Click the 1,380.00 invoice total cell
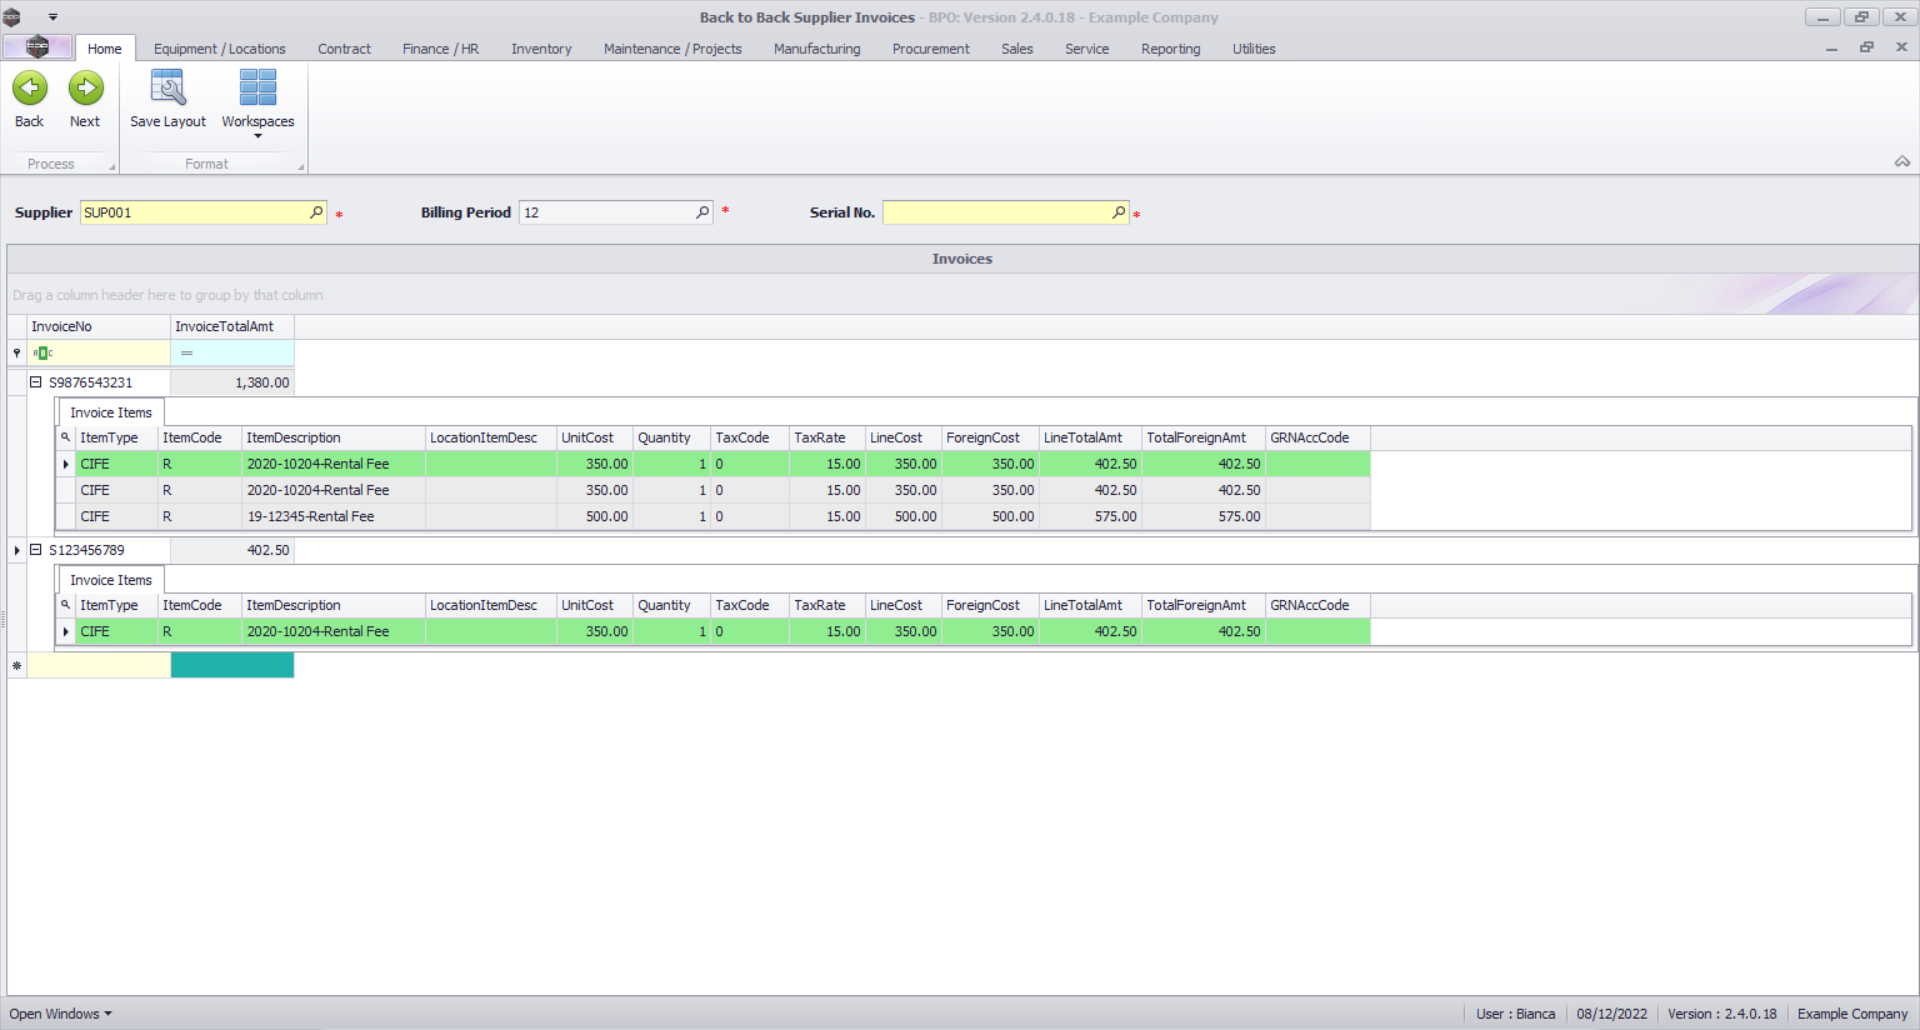This screenshot has height=1030, width=1920. [232, 382]
